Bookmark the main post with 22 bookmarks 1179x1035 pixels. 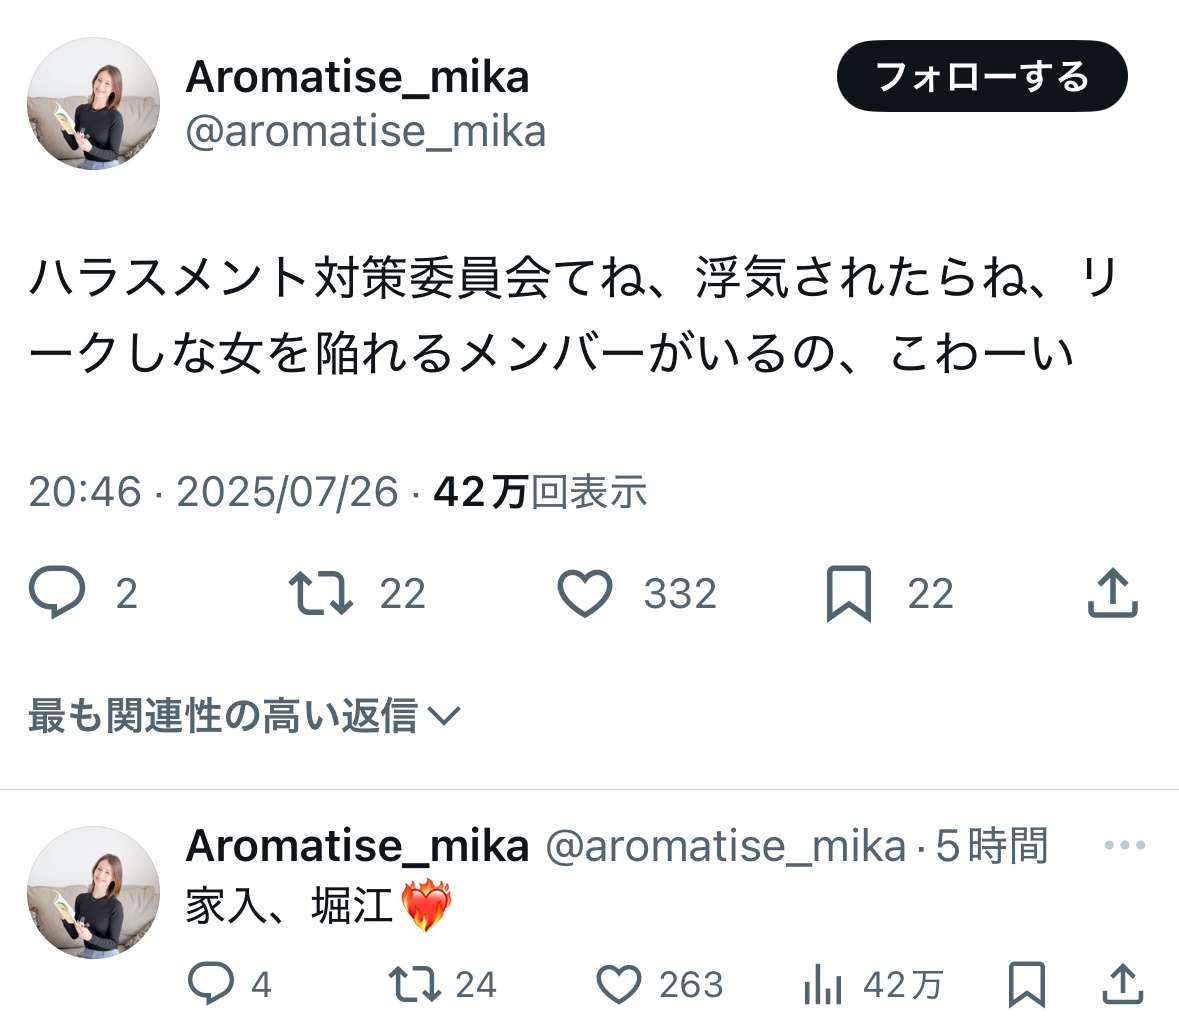point(849,594)
